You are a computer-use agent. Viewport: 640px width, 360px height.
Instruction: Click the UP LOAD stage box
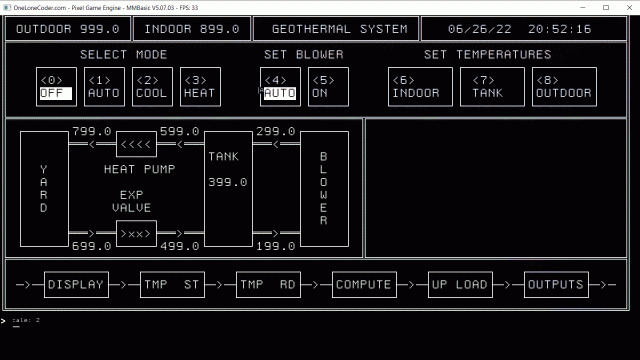(460, 284)
